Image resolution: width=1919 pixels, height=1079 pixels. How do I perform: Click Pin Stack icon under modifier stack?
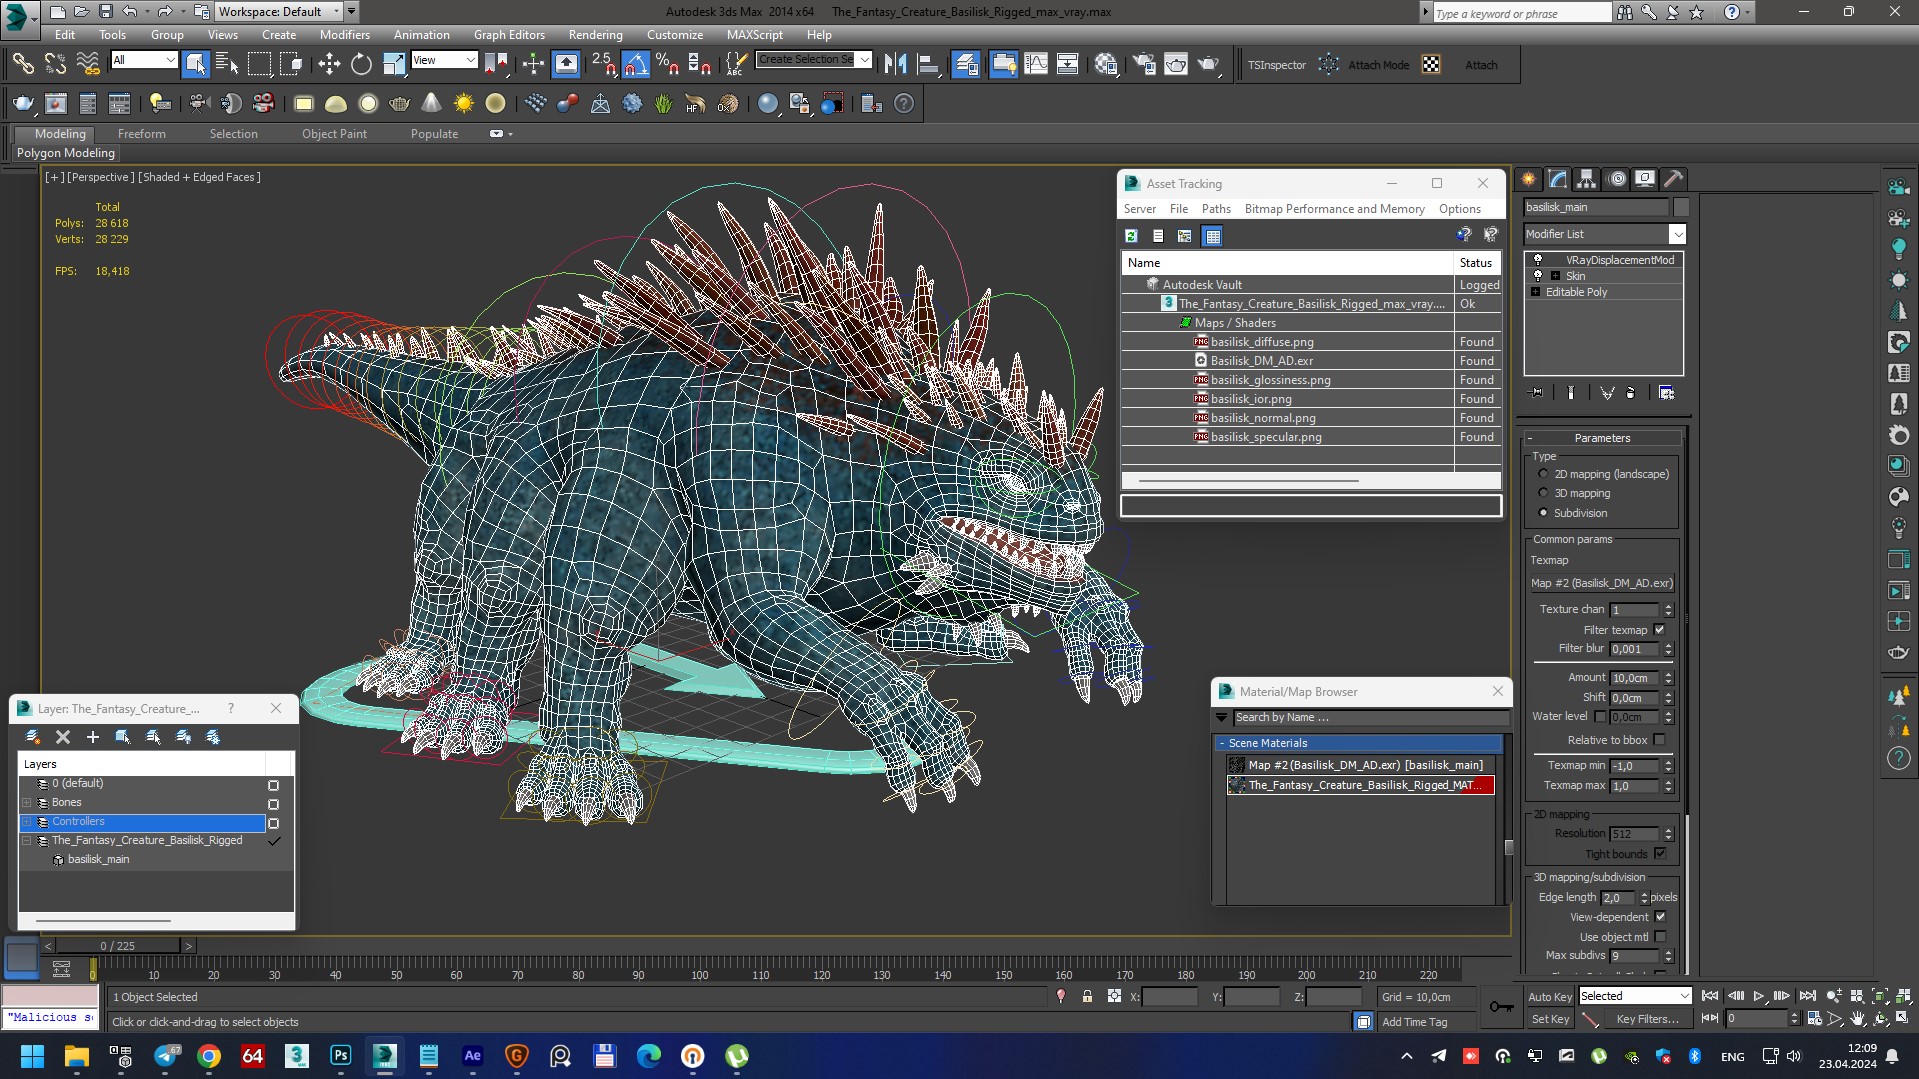click(x=1537, y=393)
